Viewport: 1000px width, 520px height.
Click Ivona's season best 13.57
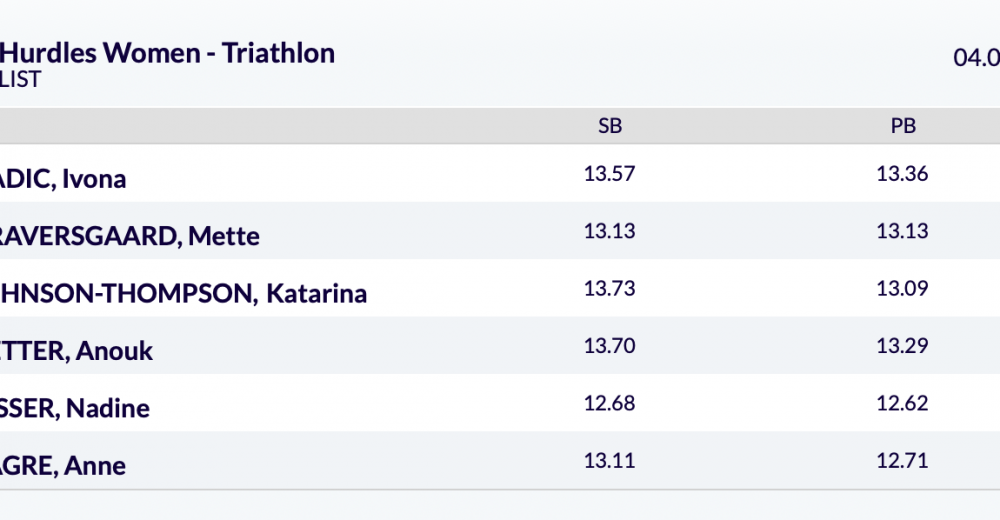[610, 174]
